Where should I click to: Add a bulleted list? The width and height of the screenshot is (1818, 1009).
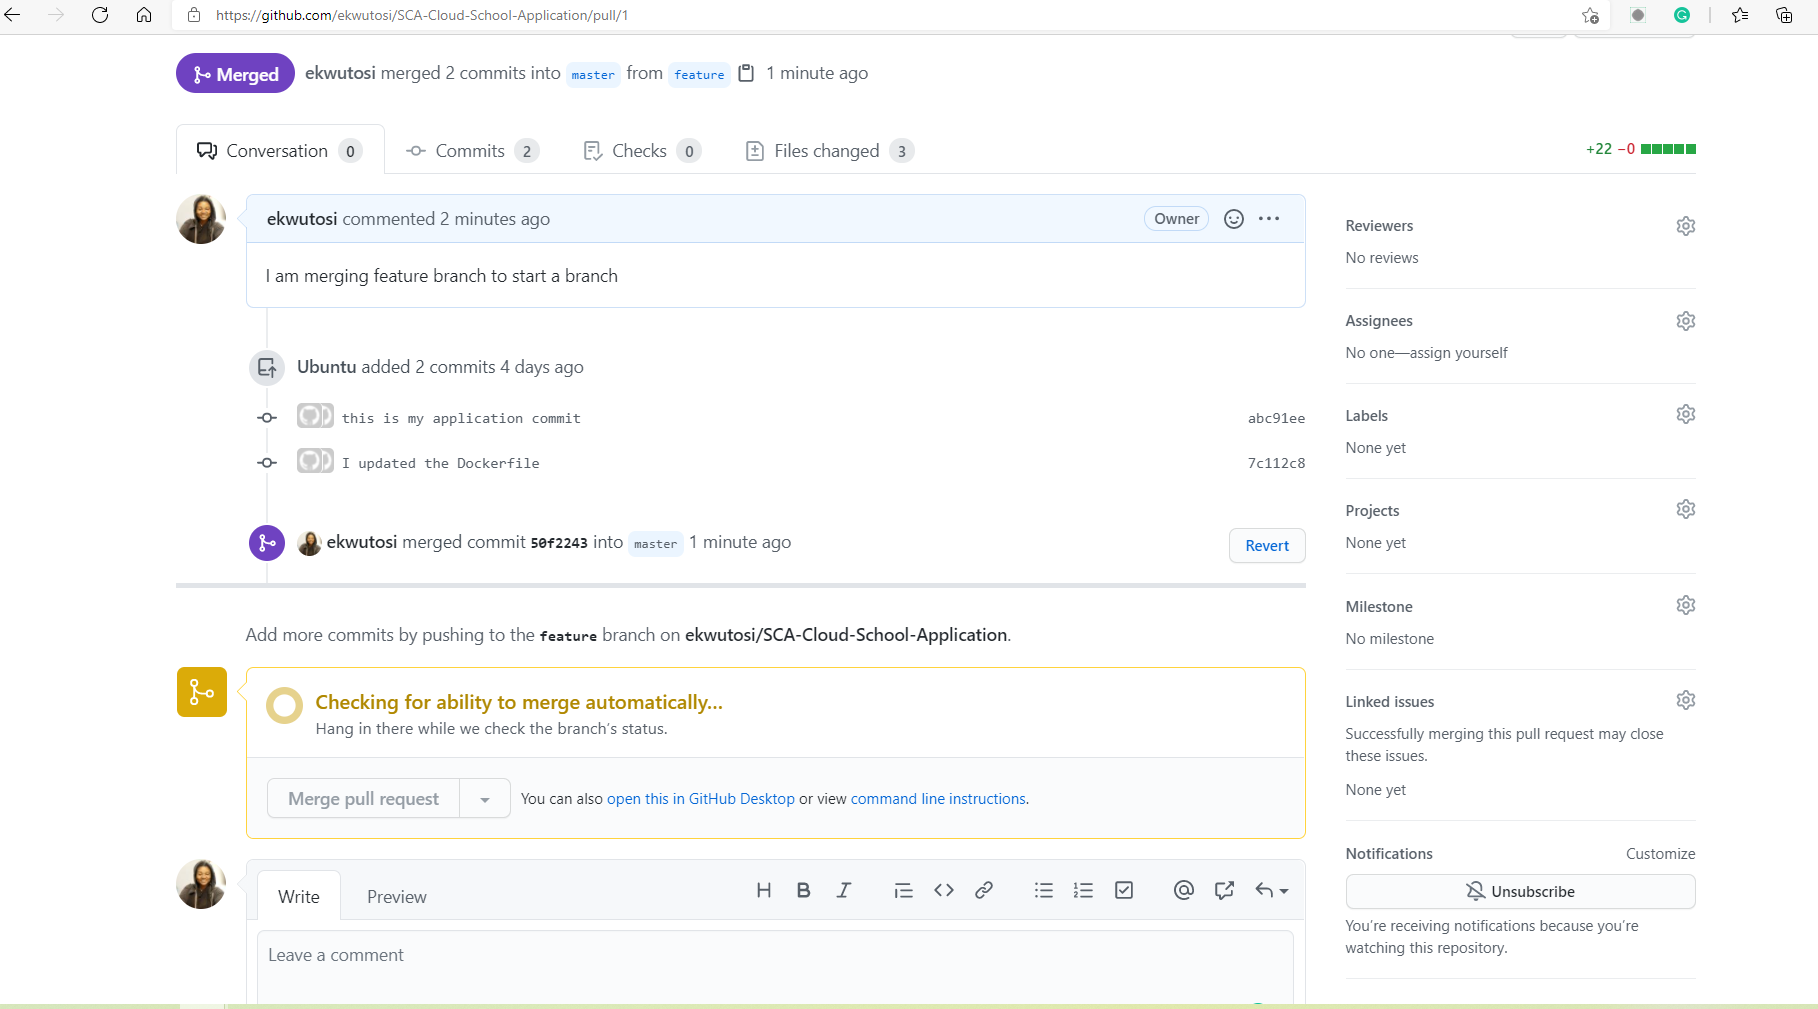pyautogui.click(x=1044, y=890)
